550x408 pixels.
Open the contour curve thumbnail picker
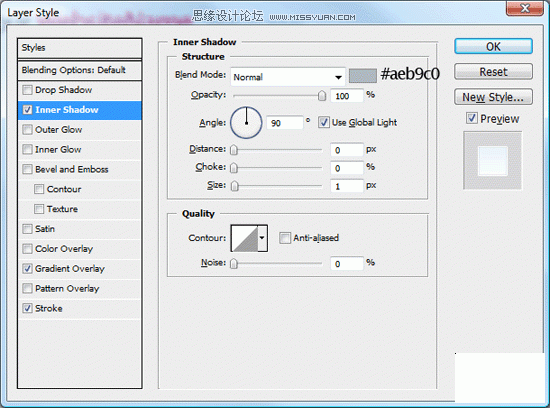click(x=244, y=238)
